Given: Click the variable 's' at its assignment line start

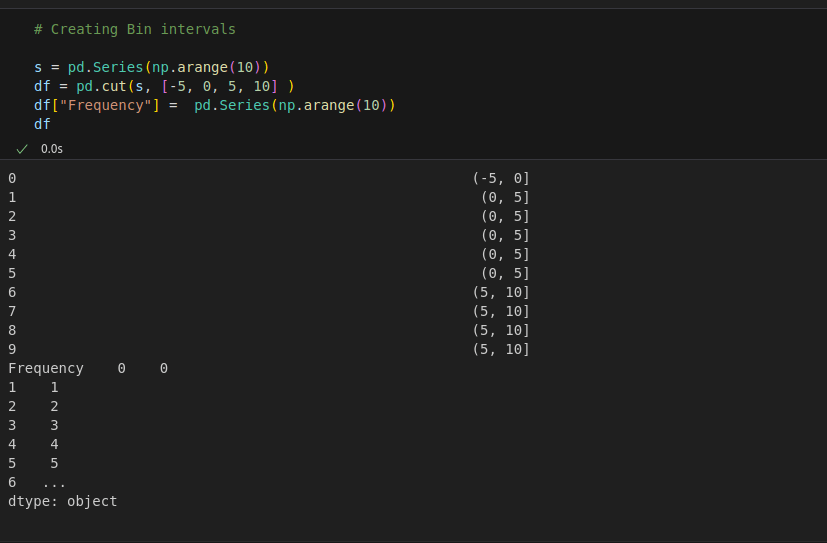Looking at the screenshot, I should [38, 67].
